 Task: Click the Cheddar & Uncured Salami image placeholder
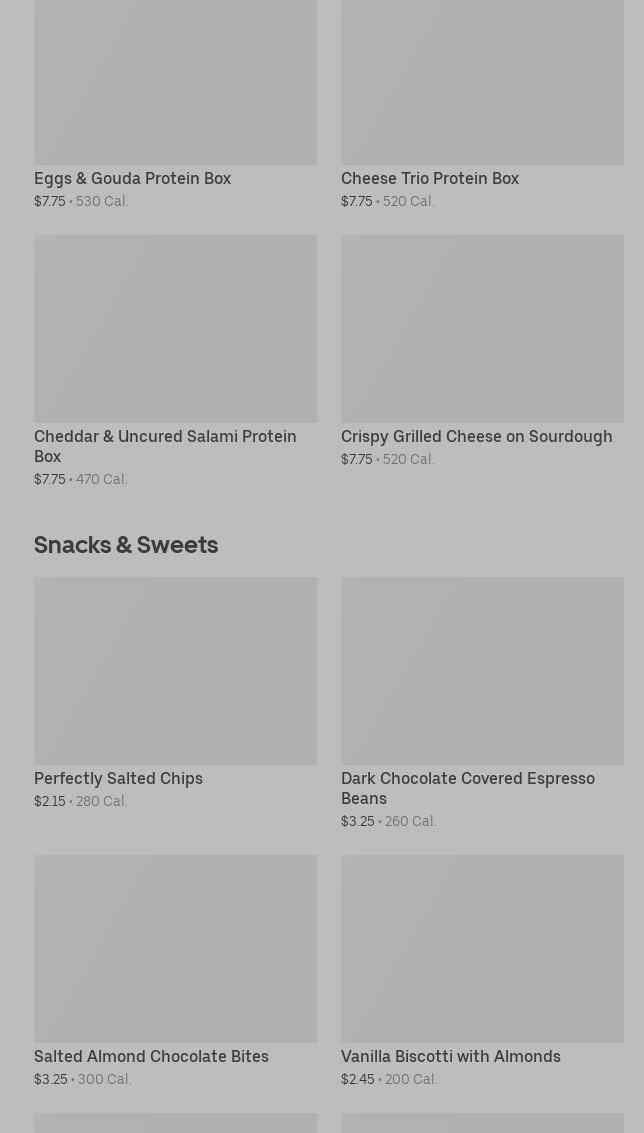(x=175, y=328)
